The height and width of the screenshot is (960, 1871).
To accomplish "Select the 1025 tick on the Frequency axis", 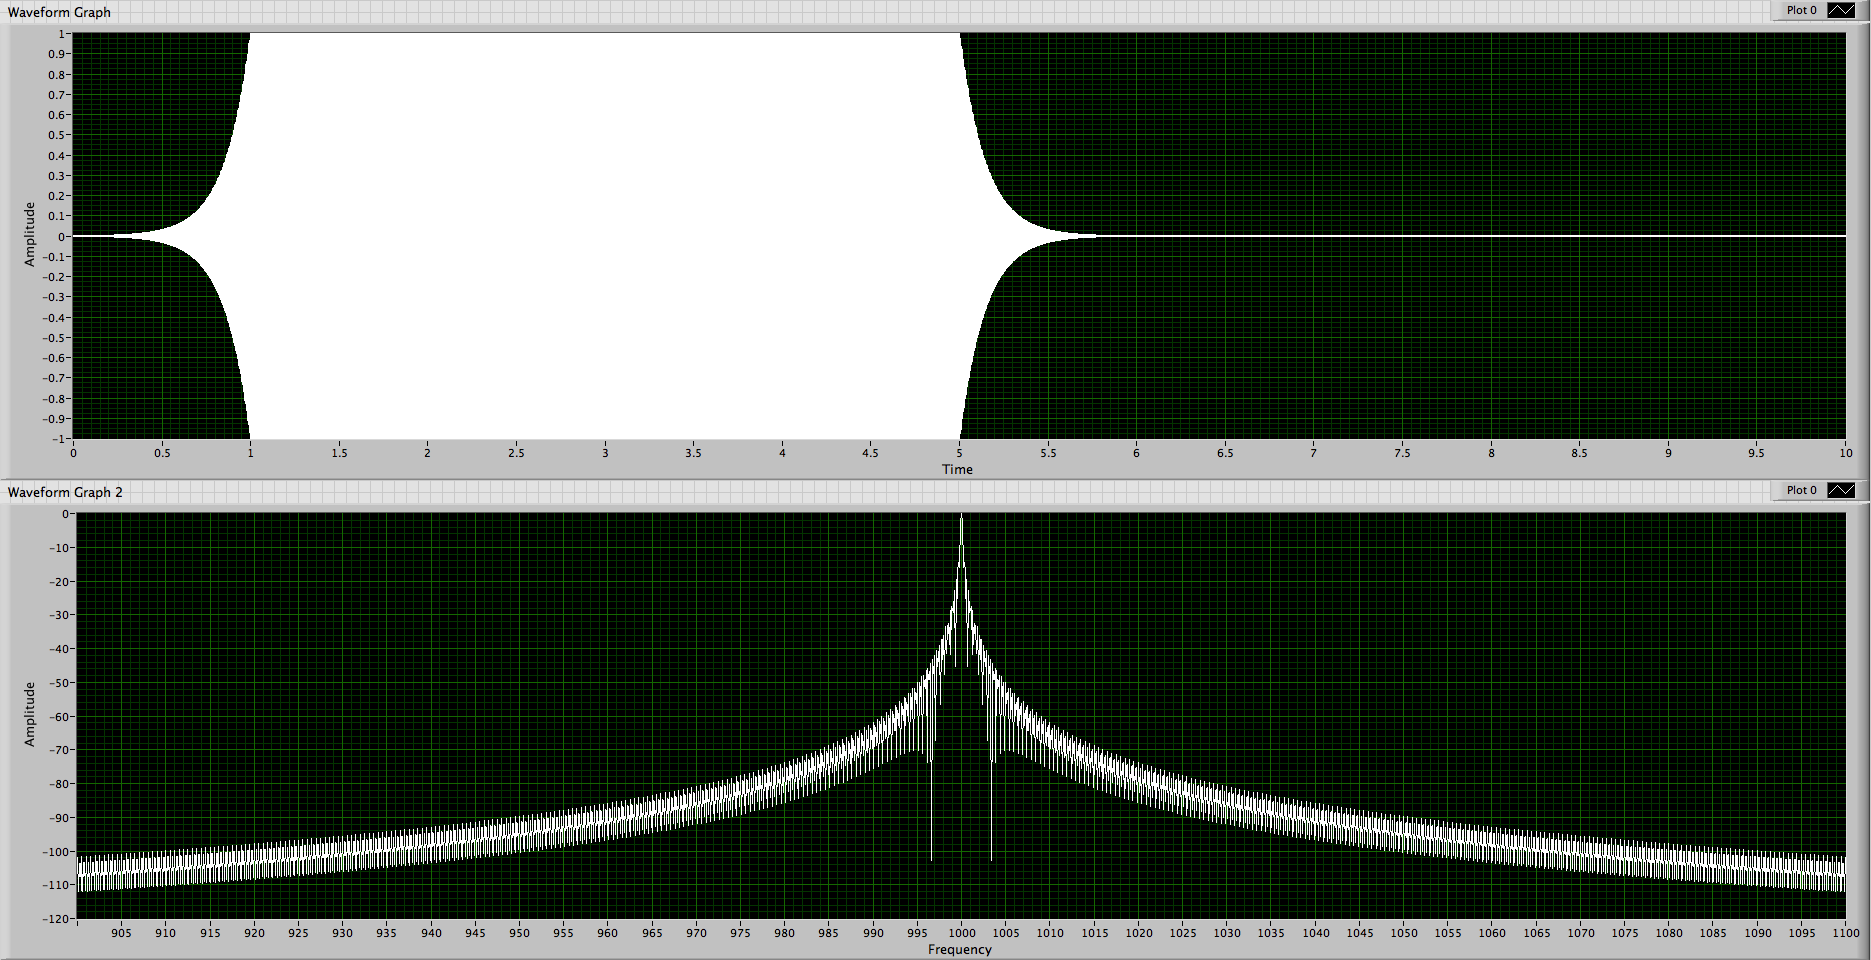I will [x=1183, y=933].
